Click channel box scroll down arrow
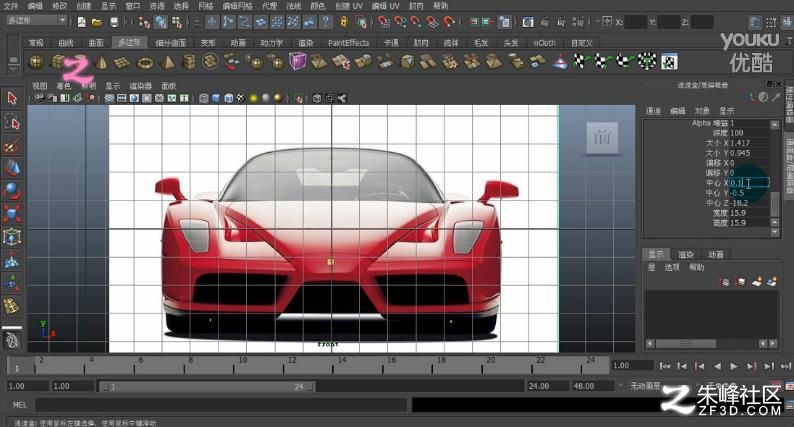The height and width of the screenshot is (427, 794). (x=775, y=232)
